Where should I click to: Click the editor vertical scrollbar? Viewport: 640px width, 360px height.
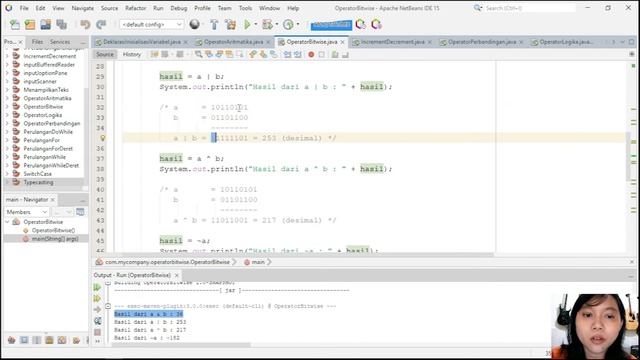(628, 157)
